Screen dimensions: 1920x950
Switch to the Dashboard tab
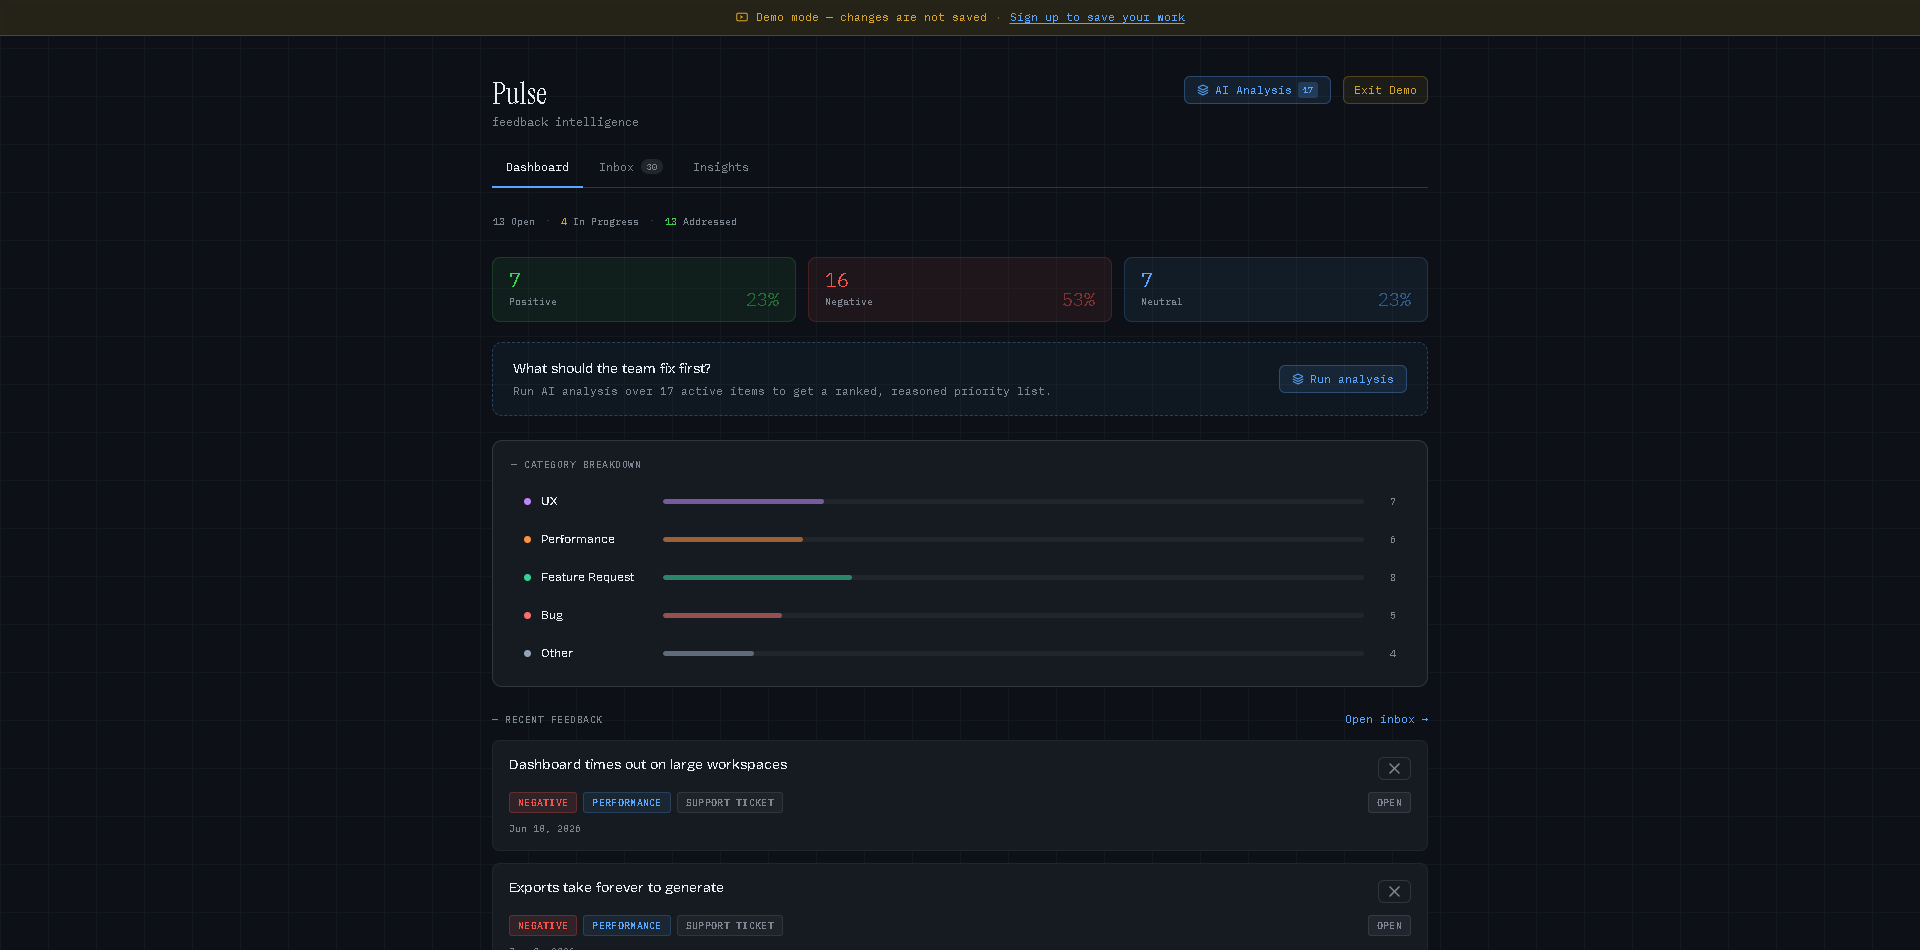pyautogui.click(x=537, y=167)
